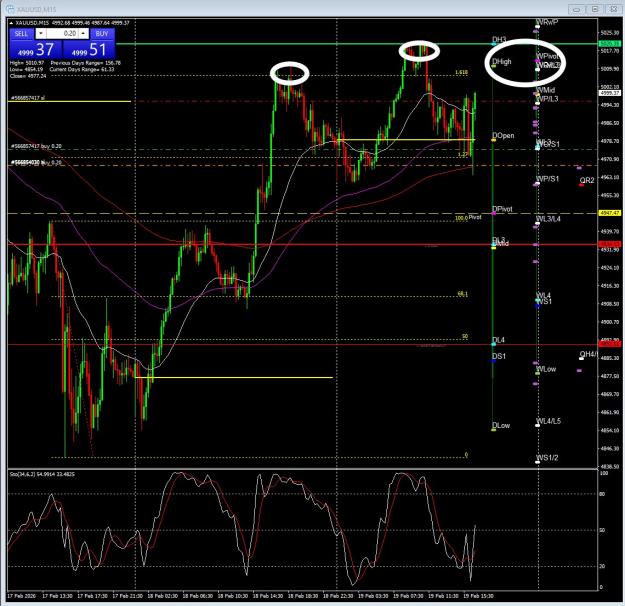Click the WLow weekly low label

pyautogui.click(x=546, y=369)
